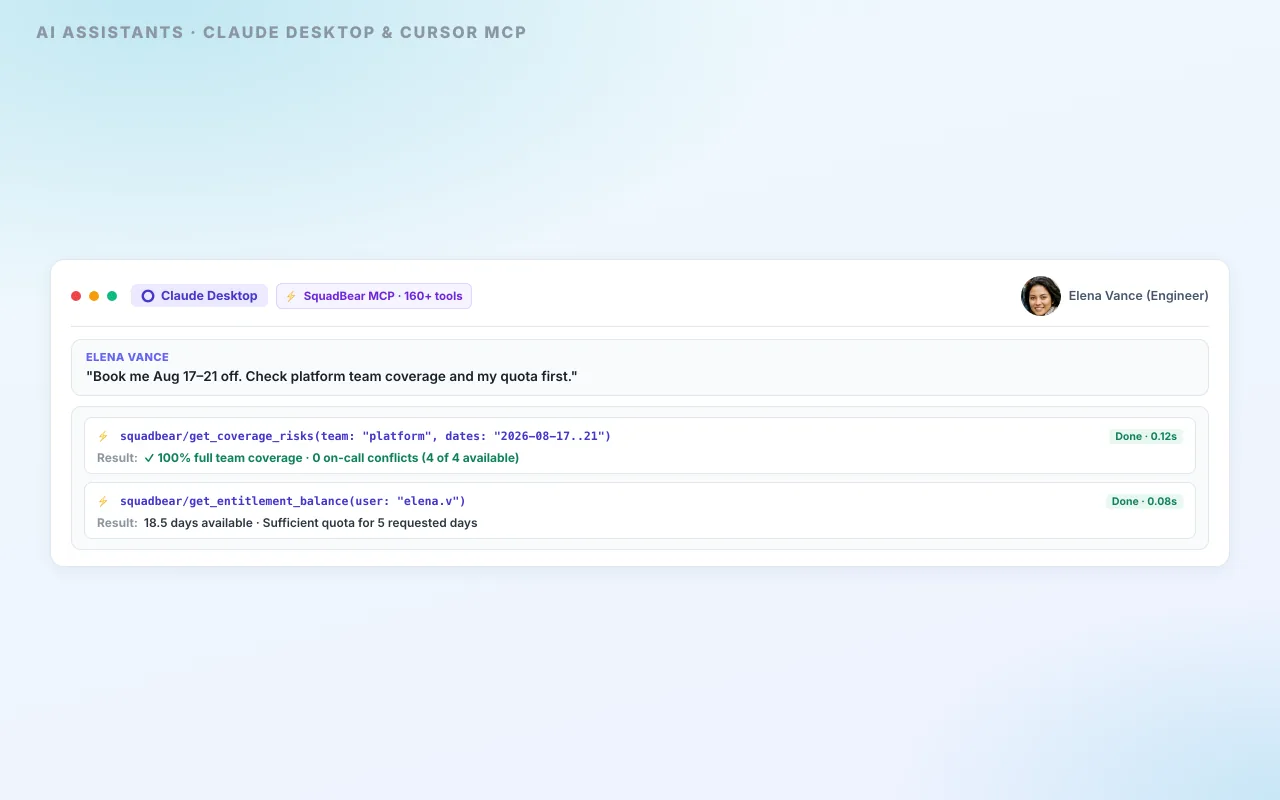Click the 'AI ASSISTANTS · CLAUDE DESKTOP & CURSOR MCP' heading
The image size is (1280, 800).
(x=281, y=32)
